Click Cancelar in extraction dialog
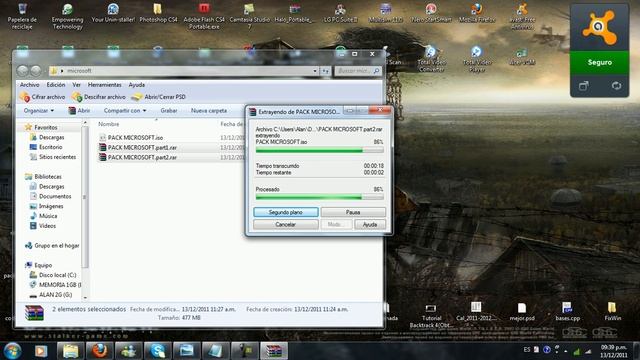The height and width of the screenshot is (360, 640). pyautogui.click(x=286, y=224)
